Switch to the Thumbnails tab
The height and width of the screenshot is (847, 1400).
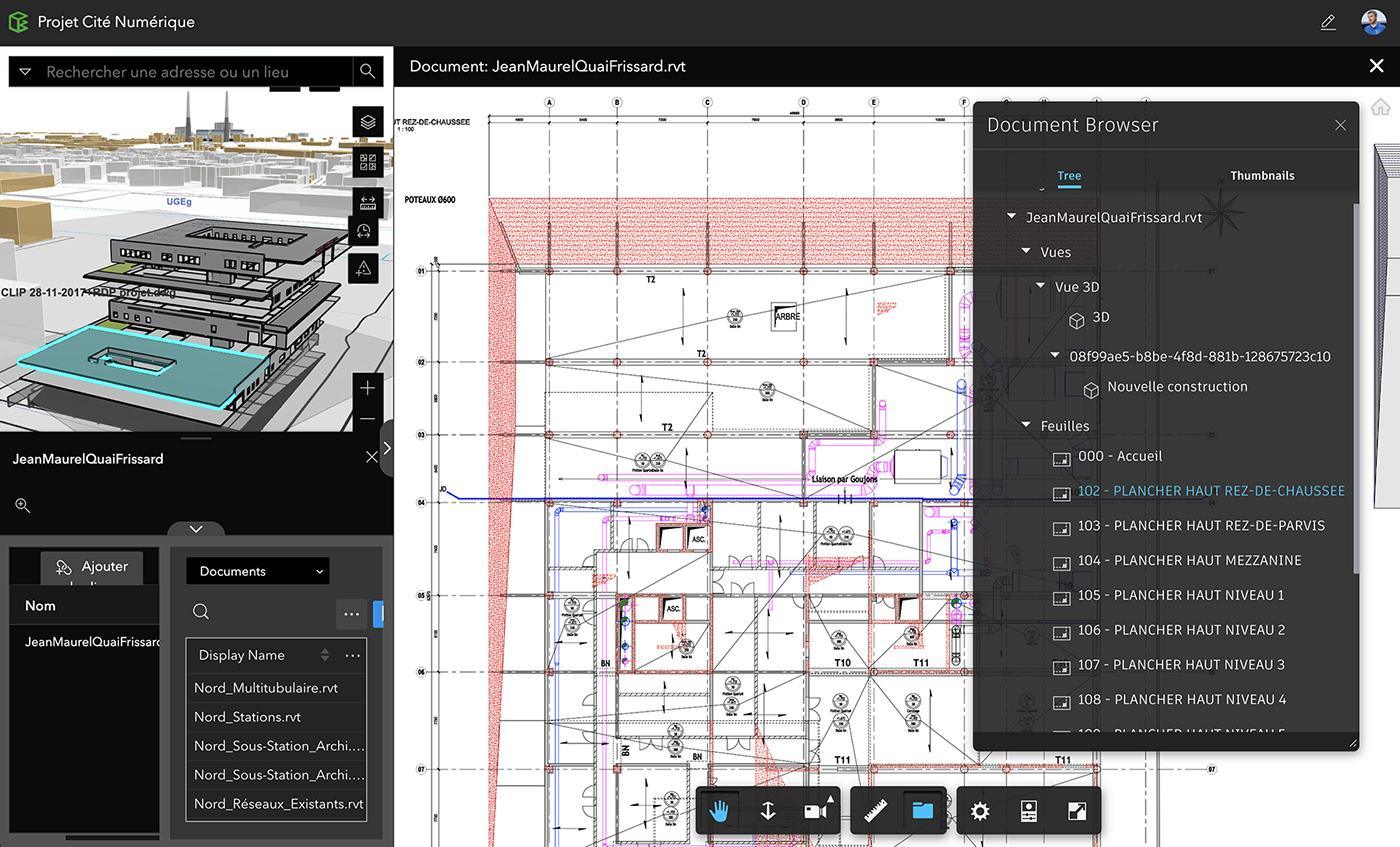(x=1262, y=176)
